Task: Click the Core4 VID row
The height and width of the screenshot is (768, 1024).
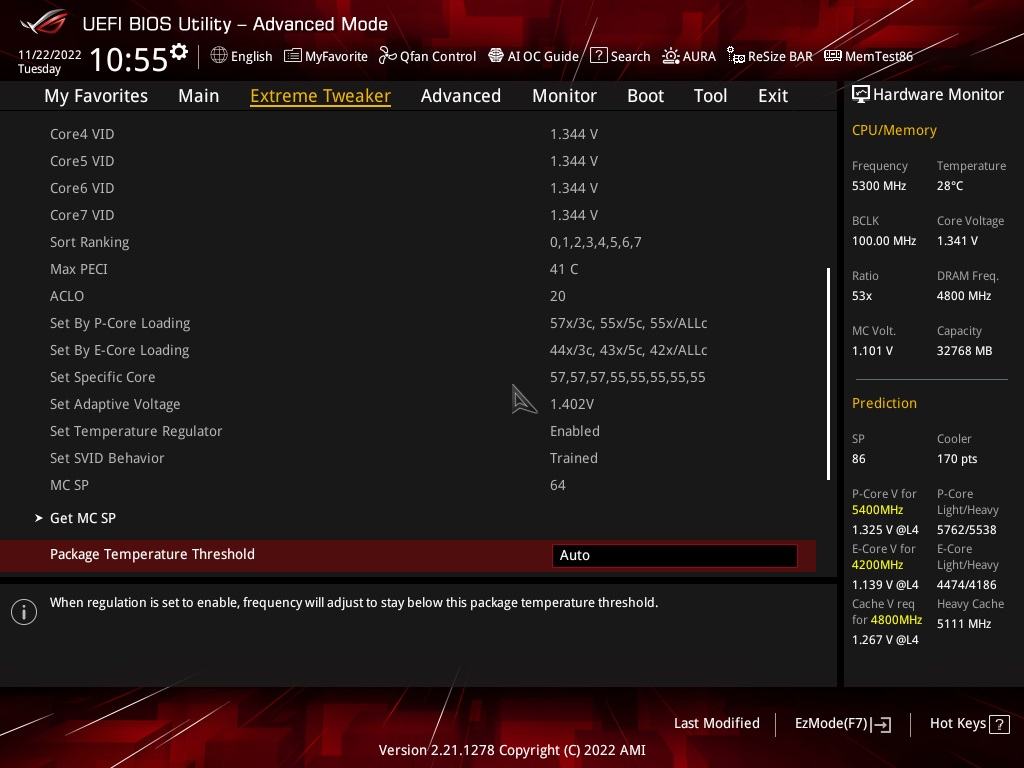Action: [x=408, y=134]
